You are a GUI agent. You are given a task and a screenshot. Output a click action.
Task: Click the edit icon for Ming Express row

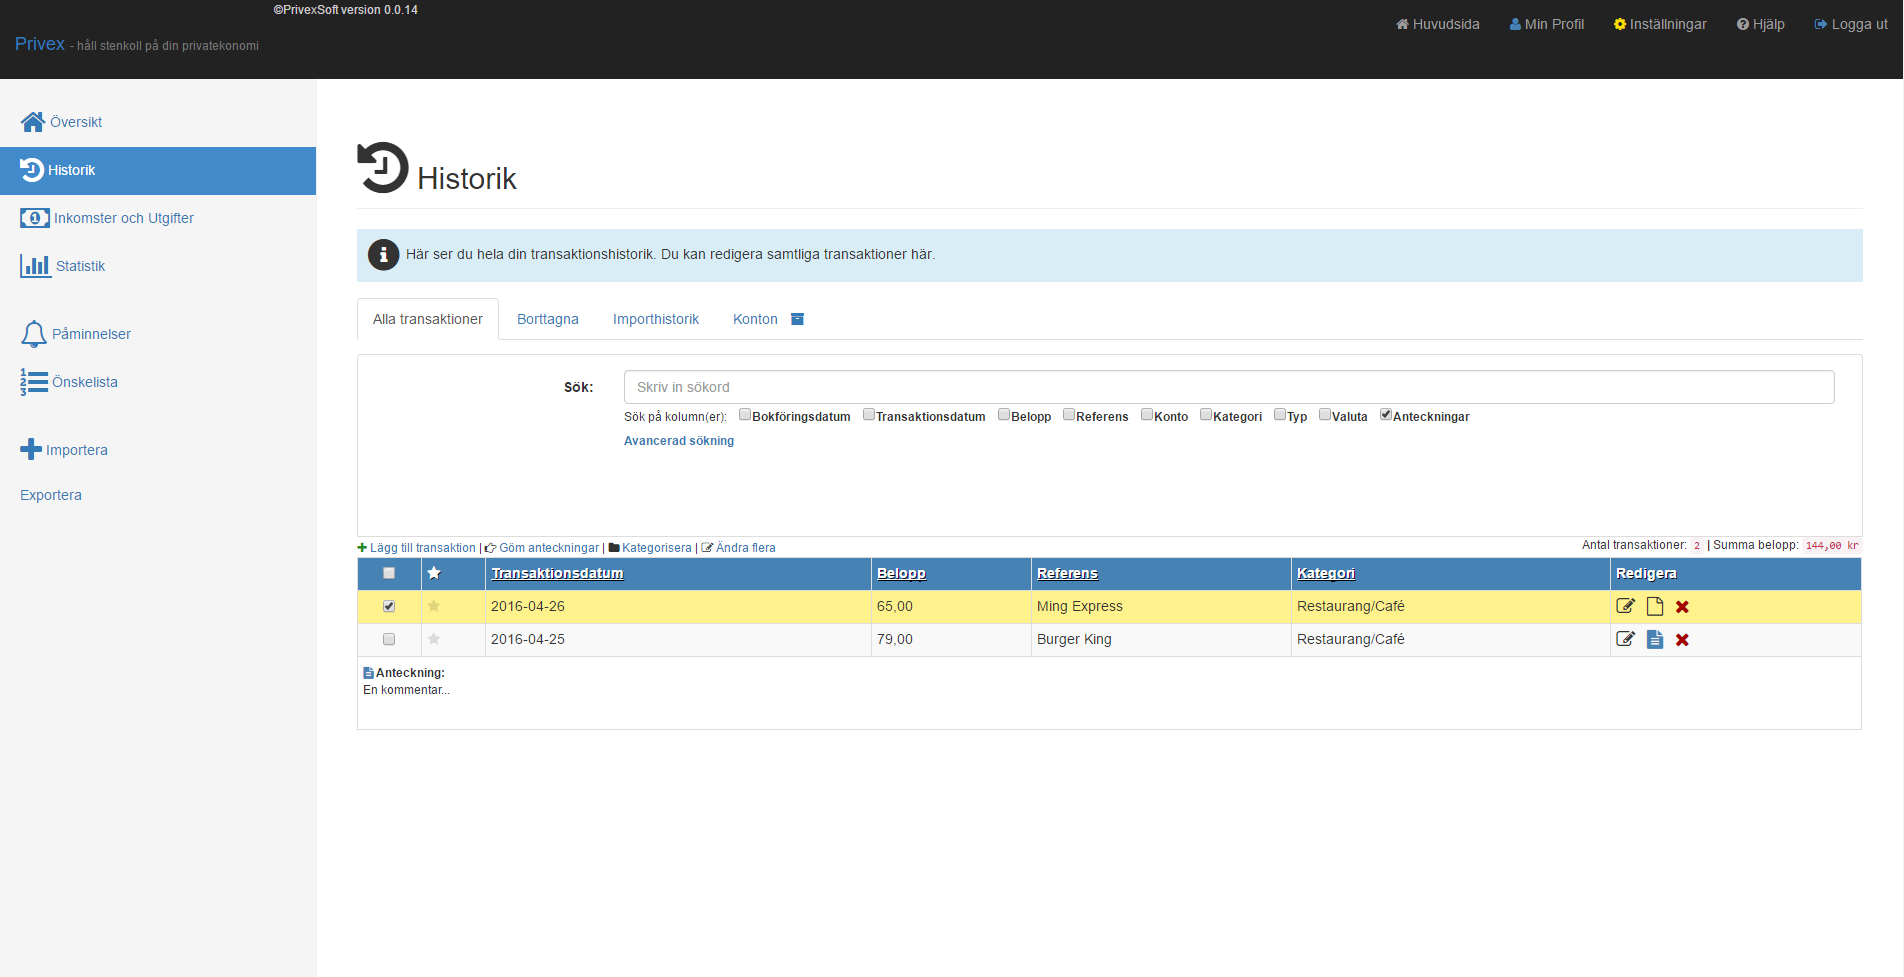1625,606
